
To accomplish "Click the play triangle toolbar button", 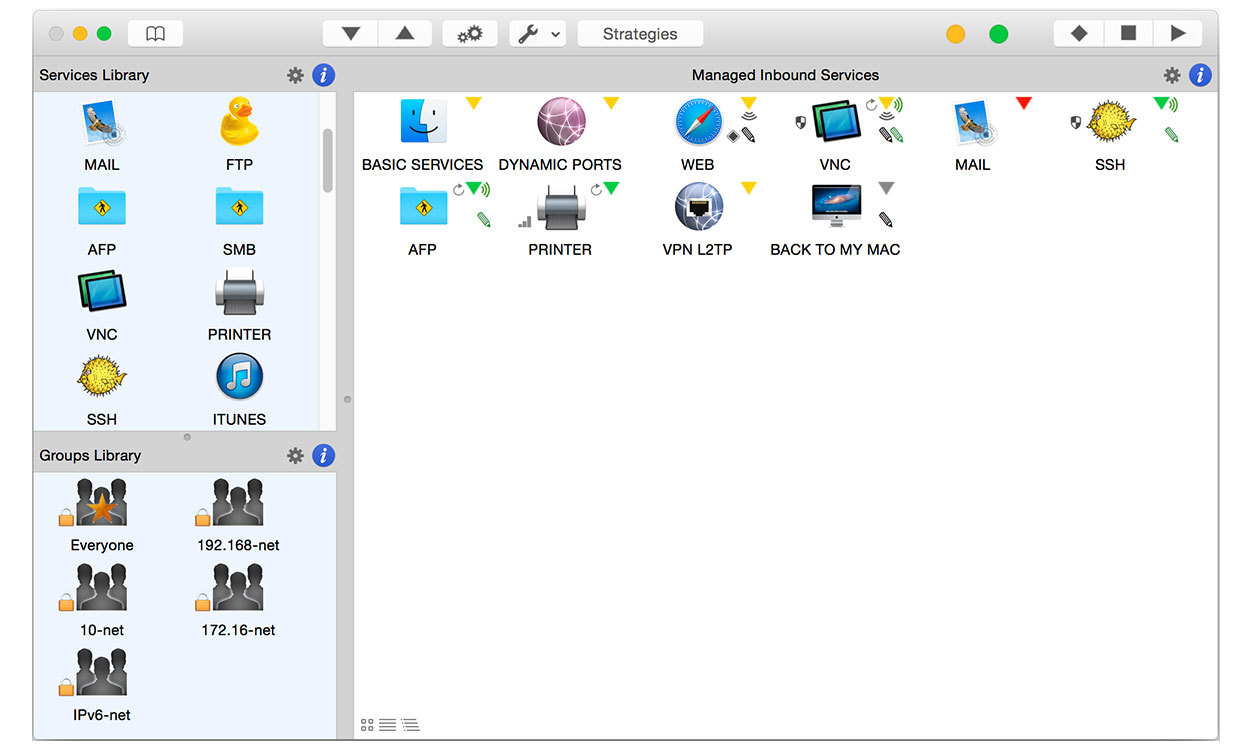I will tap(1178, 34).
